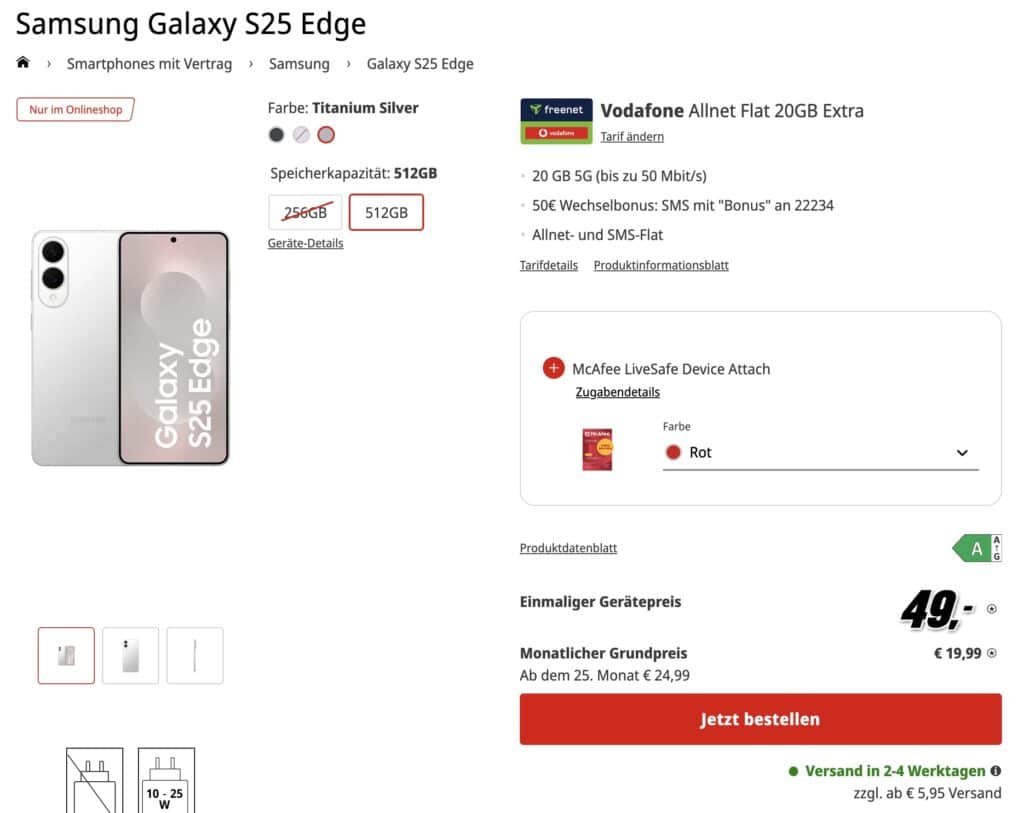Select the back view phone thumbnail
The image size is (1024, 813).
click(x=130, y=656)
